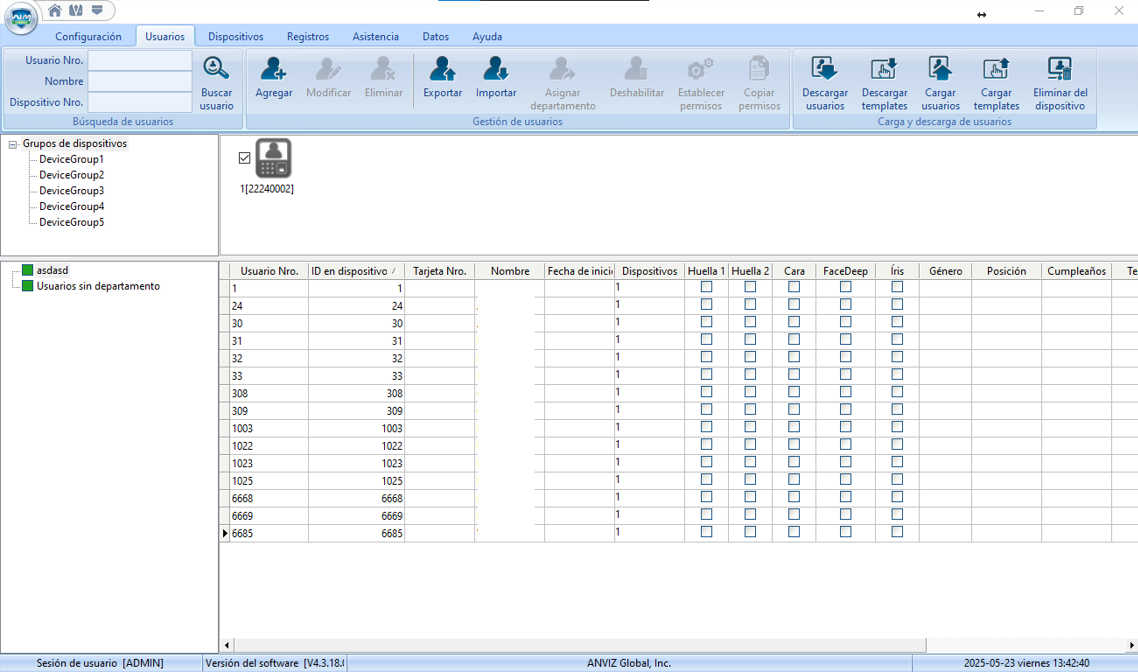
Task: Toggle Huella 2 checkbox for user 24
Action: coord(750,304)
